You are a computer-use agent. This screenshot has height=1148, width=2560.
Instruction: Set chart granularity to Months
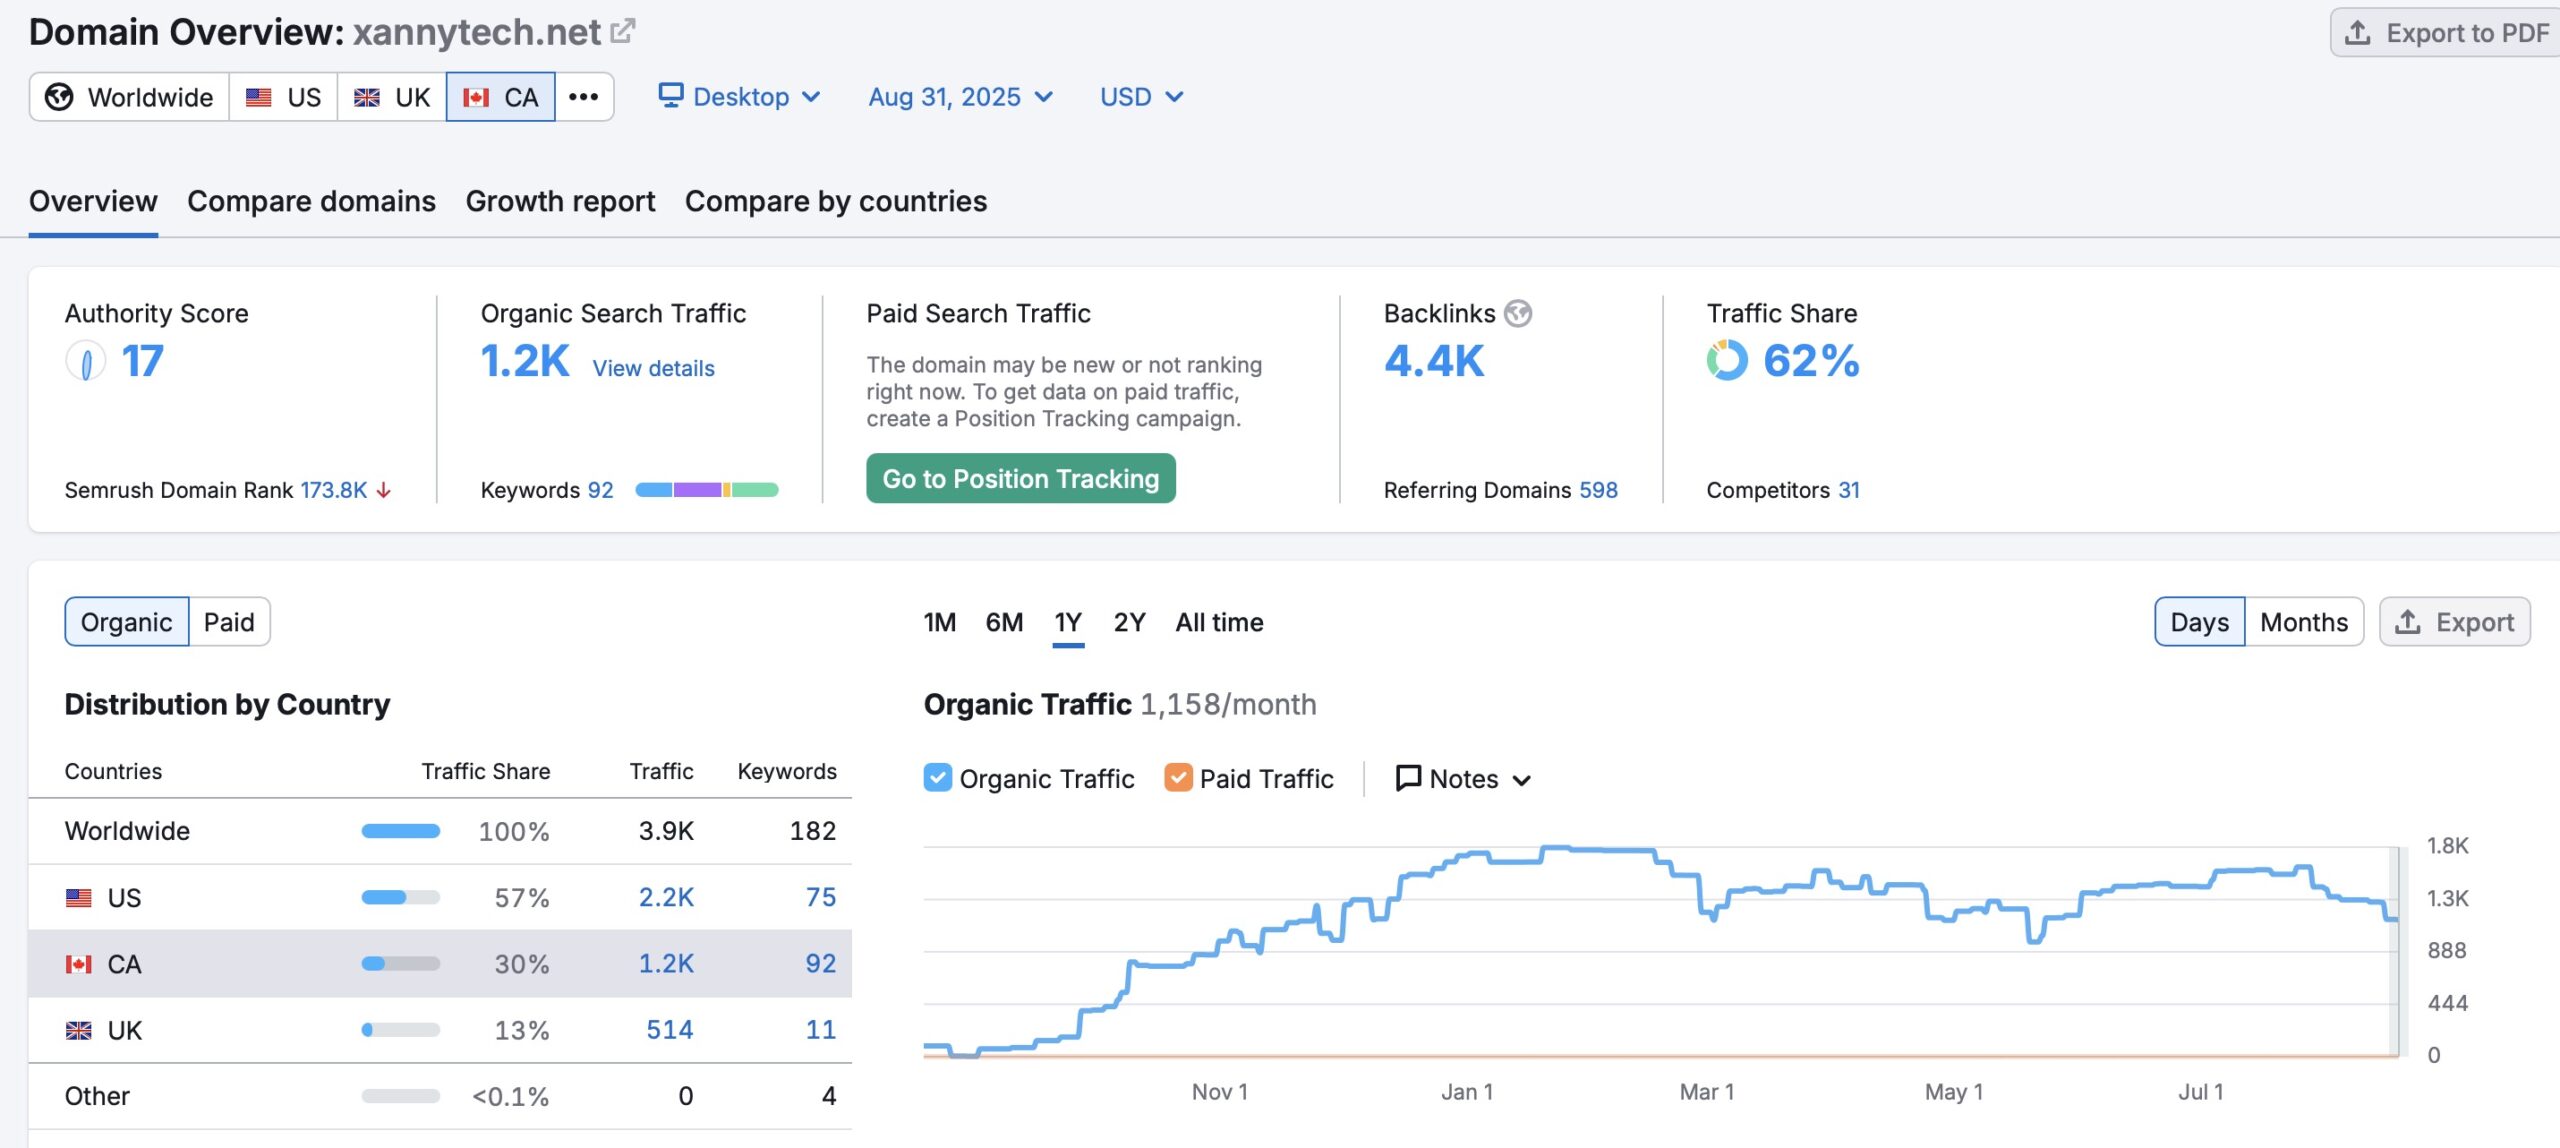[x=2304, y=622]
